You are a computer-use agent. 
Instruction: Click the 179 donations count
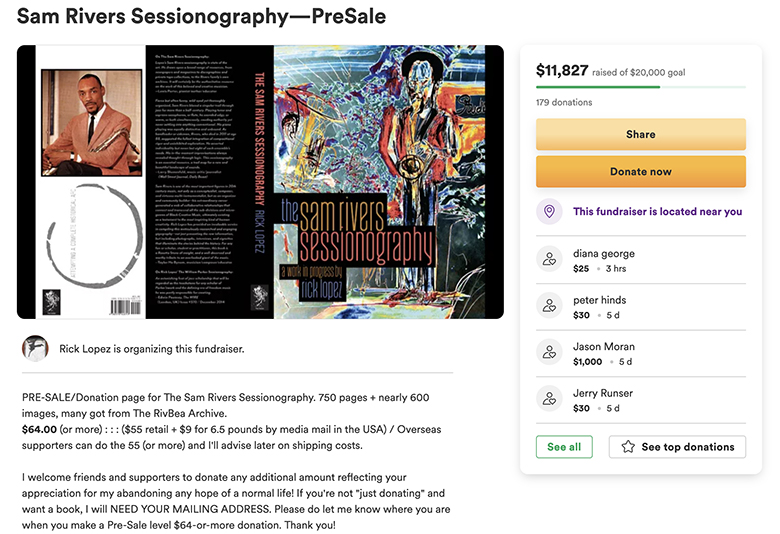564,102
